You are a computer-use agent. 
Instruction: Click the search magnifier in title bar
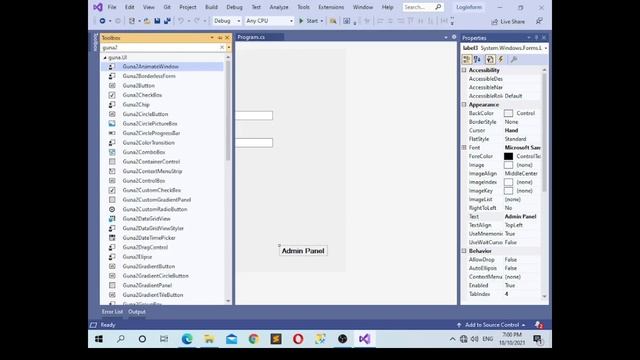click(x=438, y=7)
